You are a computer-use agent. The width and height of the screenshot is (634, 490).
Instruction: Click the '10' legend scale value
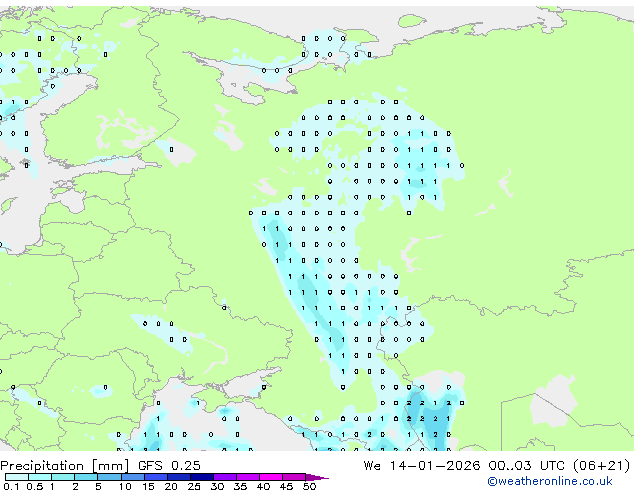tap(125, 486)
